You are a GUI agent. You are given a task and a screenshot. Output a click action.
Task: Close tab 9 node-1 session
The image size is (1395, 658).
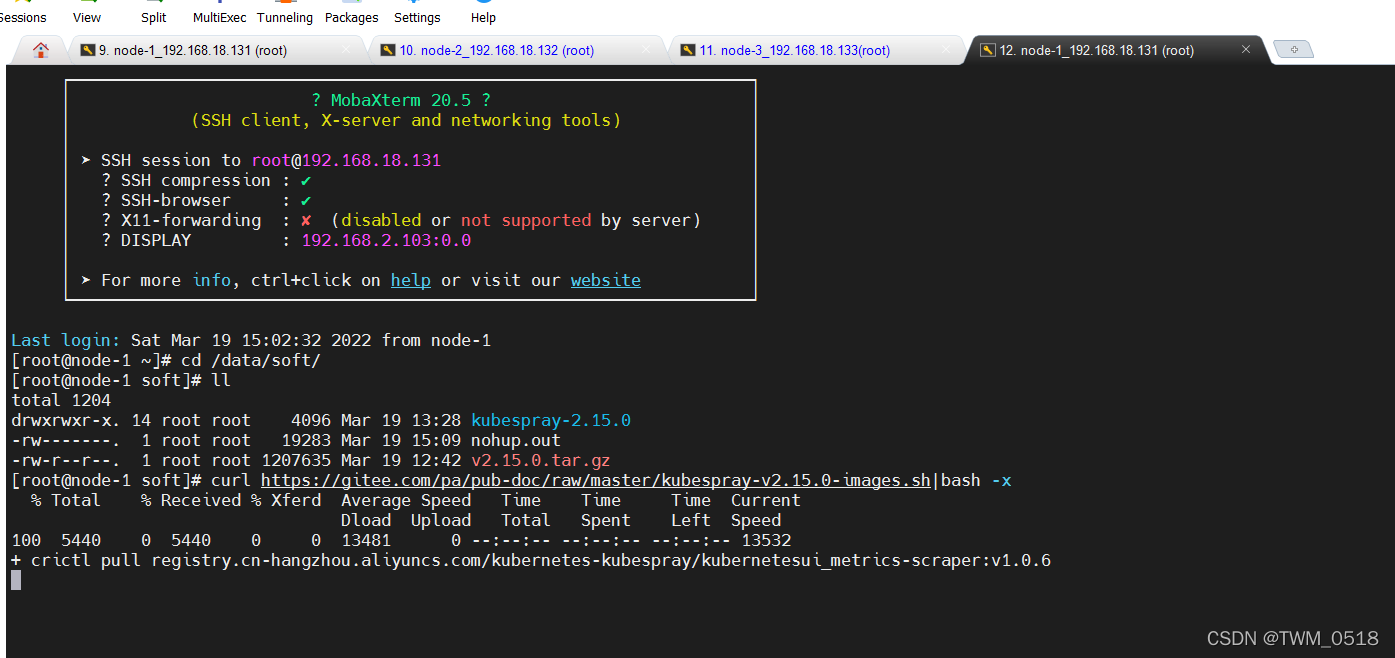coord(346,50)
